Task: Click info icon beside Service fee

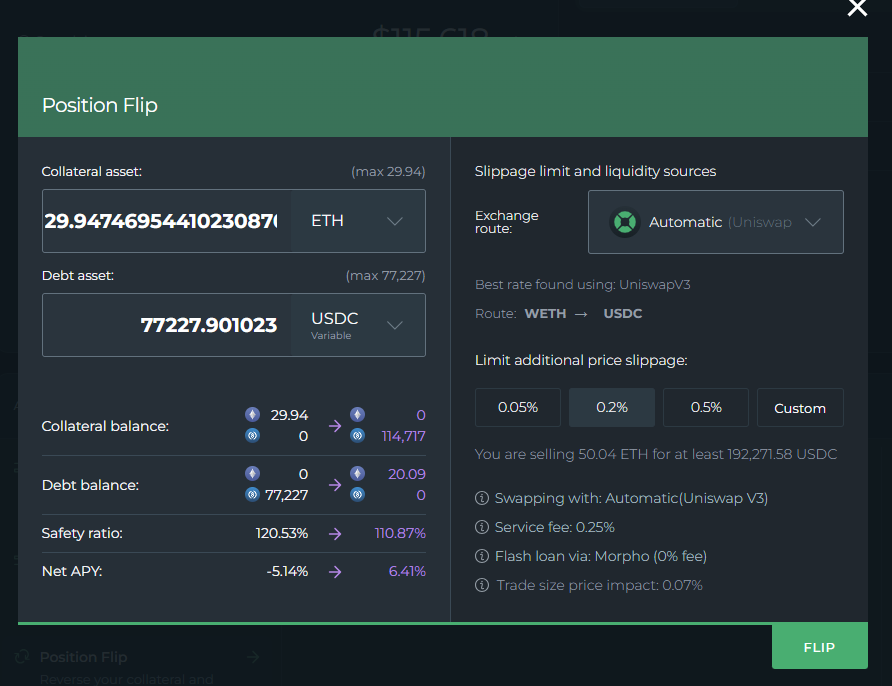Action: [482, 527]
